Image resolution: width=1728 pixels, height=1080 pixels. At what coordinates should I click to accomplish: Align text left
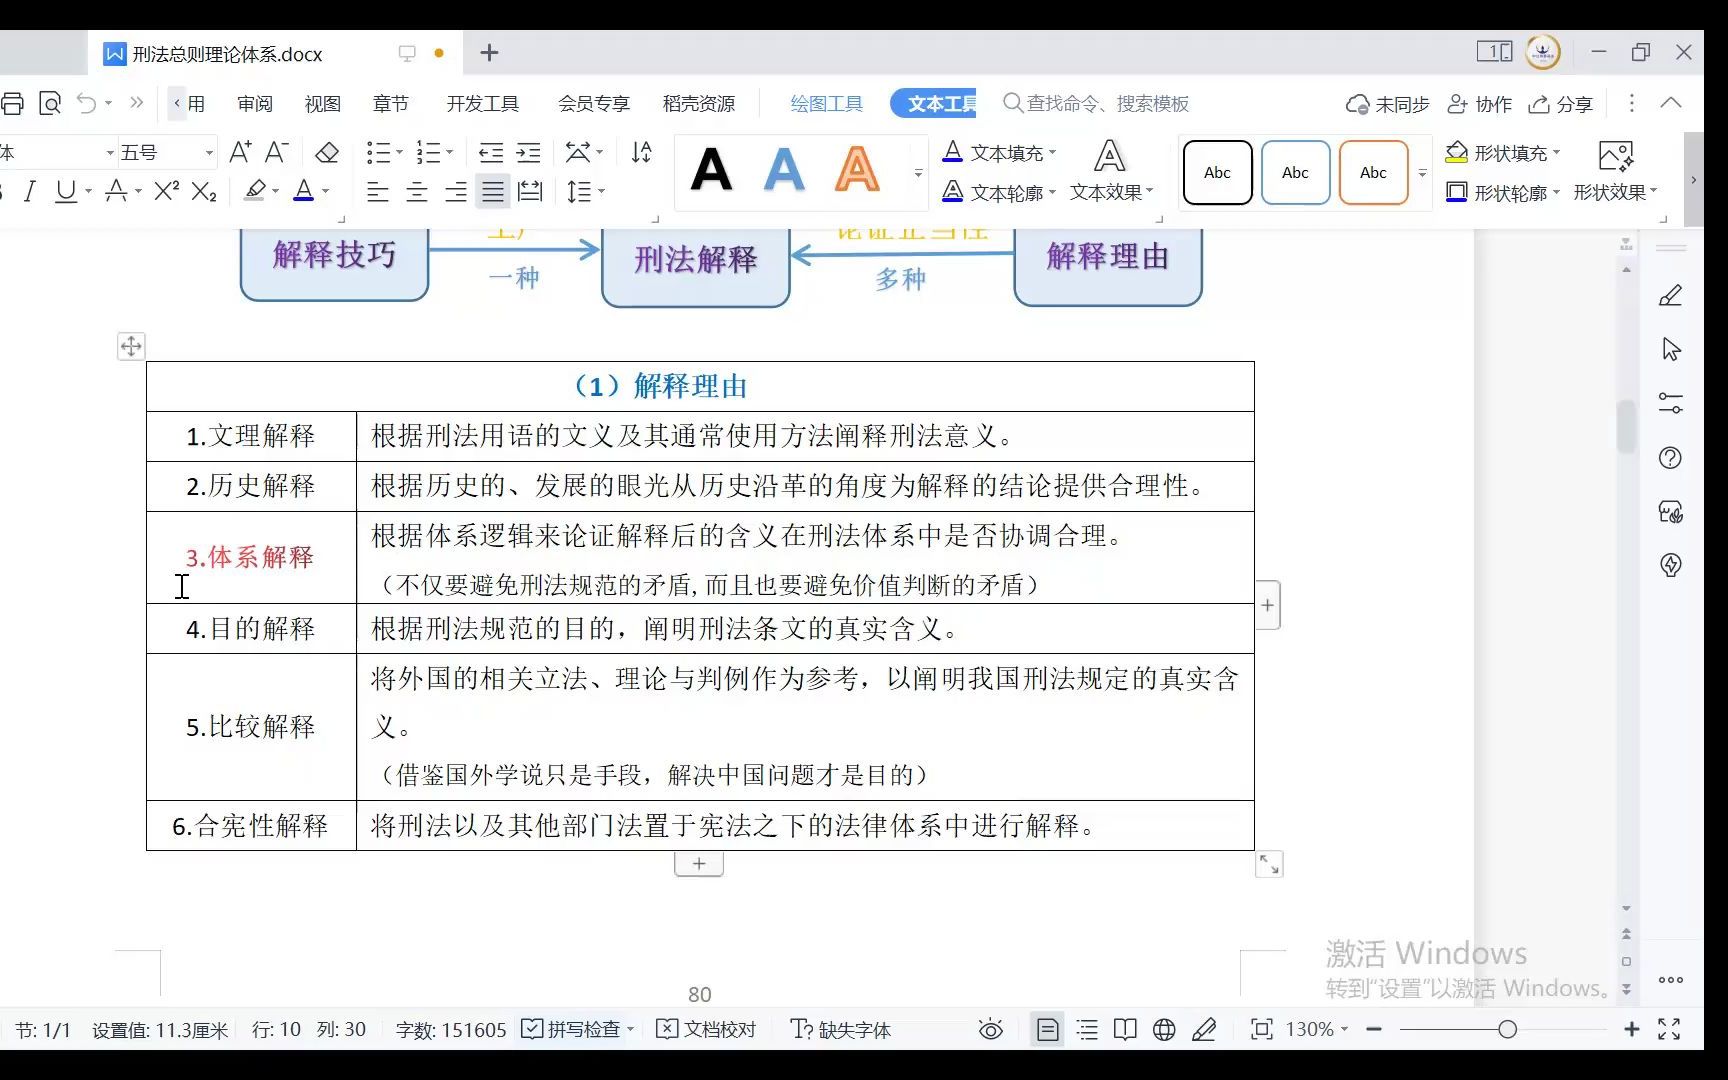pyautogui.click(x=378, y=191)
